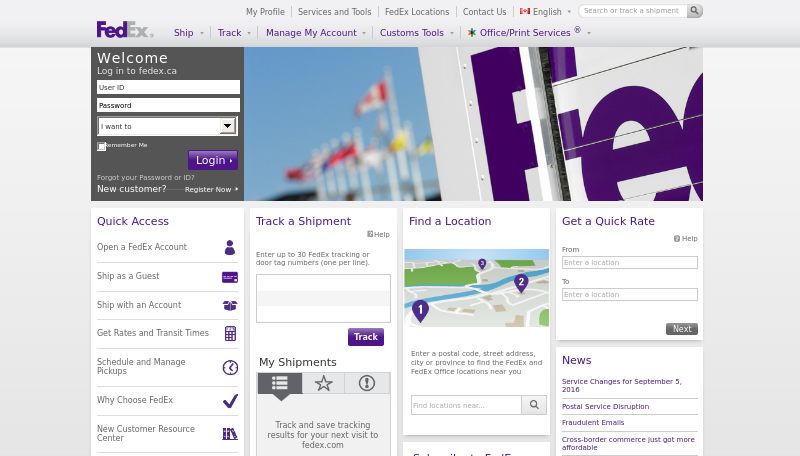The height and width of the screenshot is (456, 800).
Task: Open Fraudulent Emails news link
Action: point(593,422)
